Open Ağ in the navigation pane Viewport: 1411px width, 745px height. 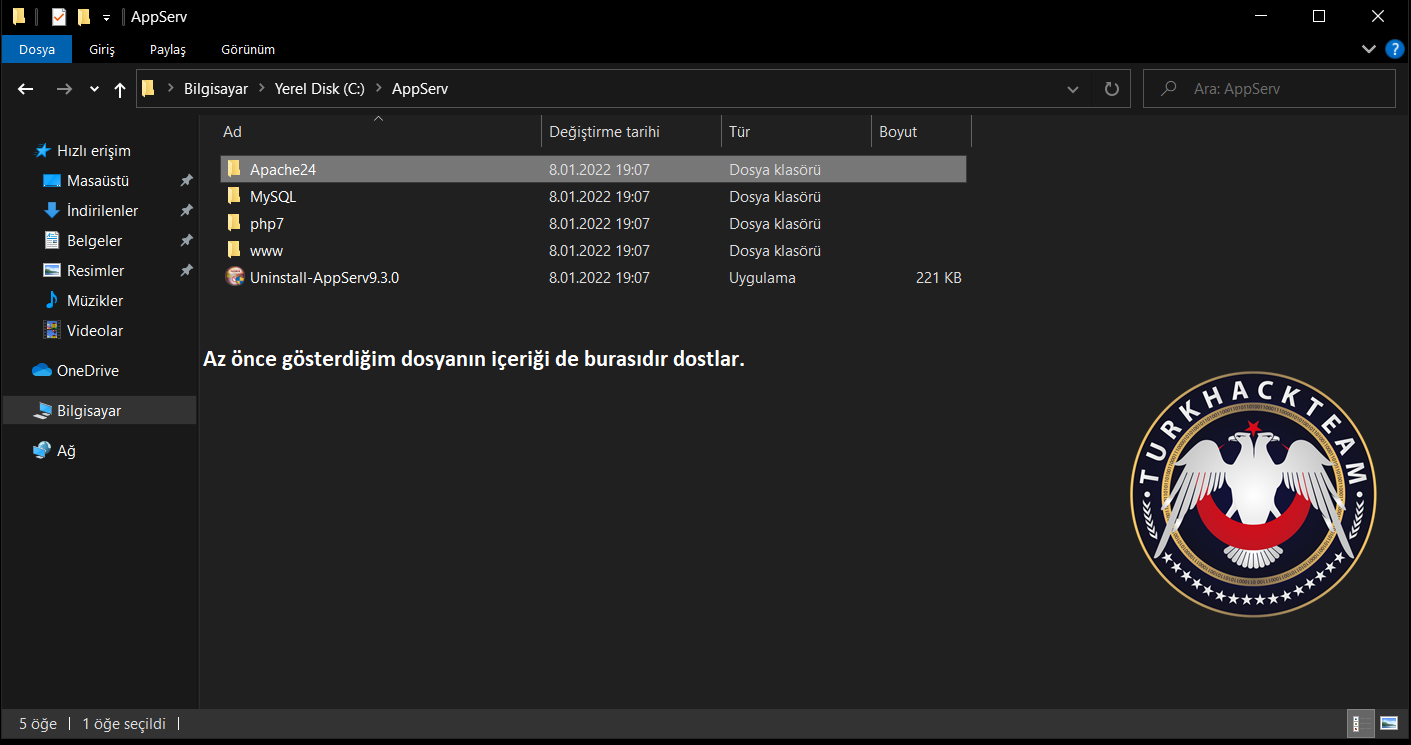point(66,451)
